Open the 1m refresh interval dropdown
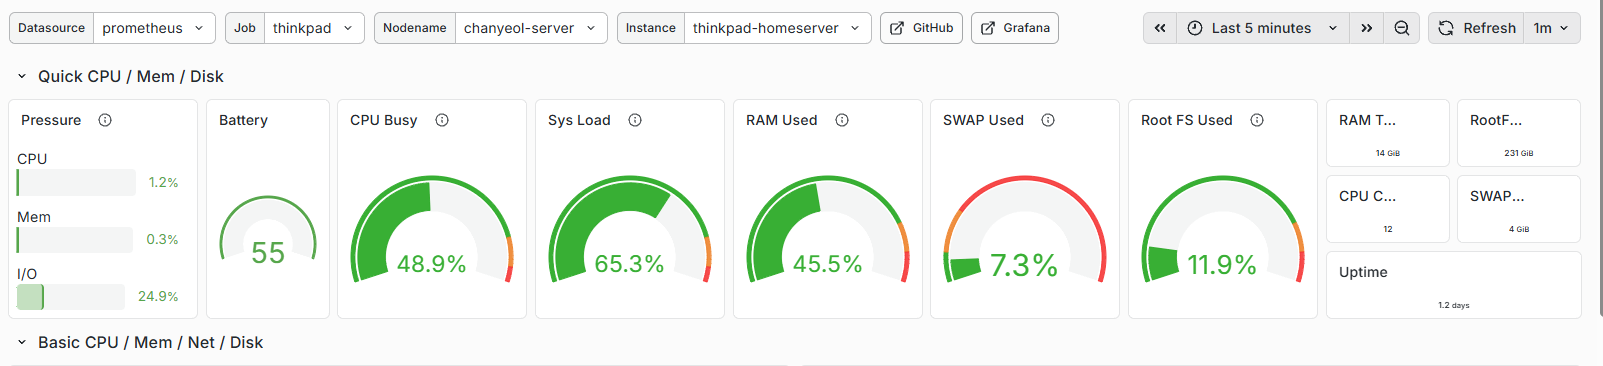The height and width of the screenshot is (366, 1603). click(x=1552, y=28)
